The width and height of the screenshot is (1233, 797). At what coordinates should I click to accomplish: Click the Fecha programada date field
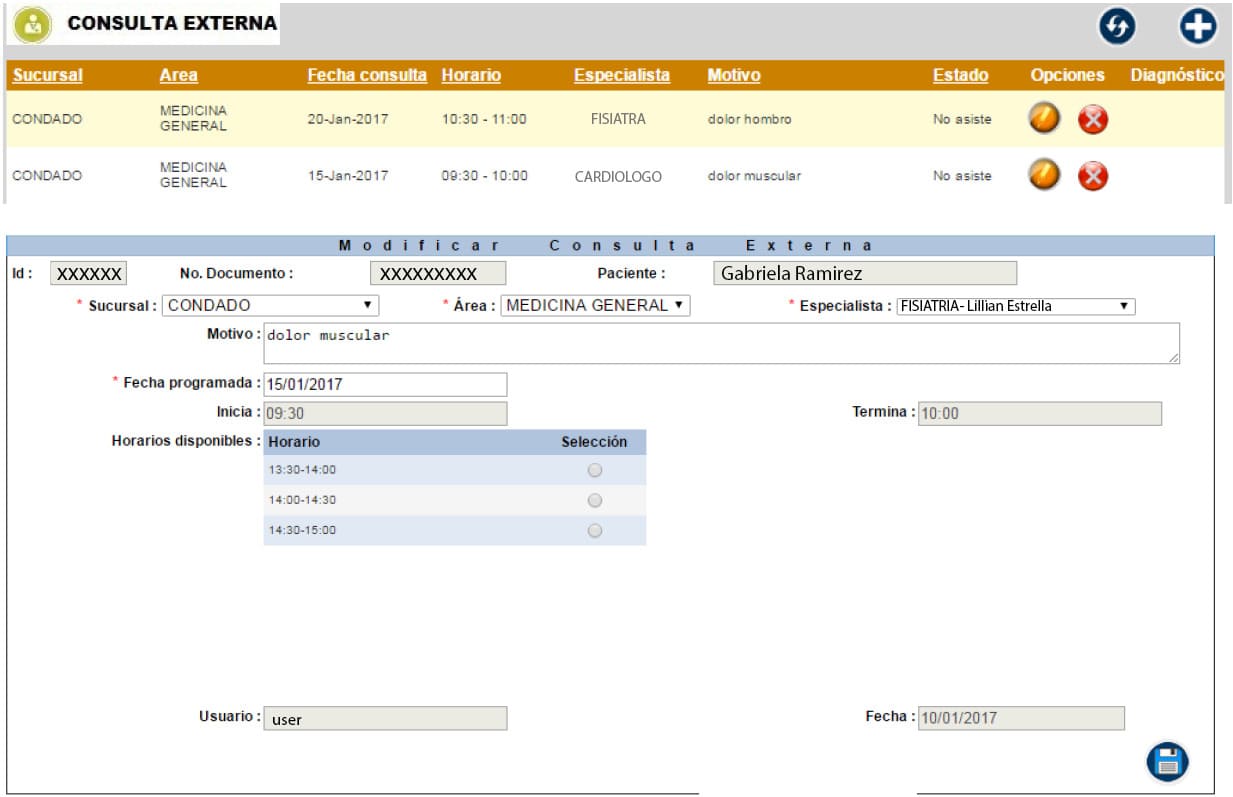385,384
